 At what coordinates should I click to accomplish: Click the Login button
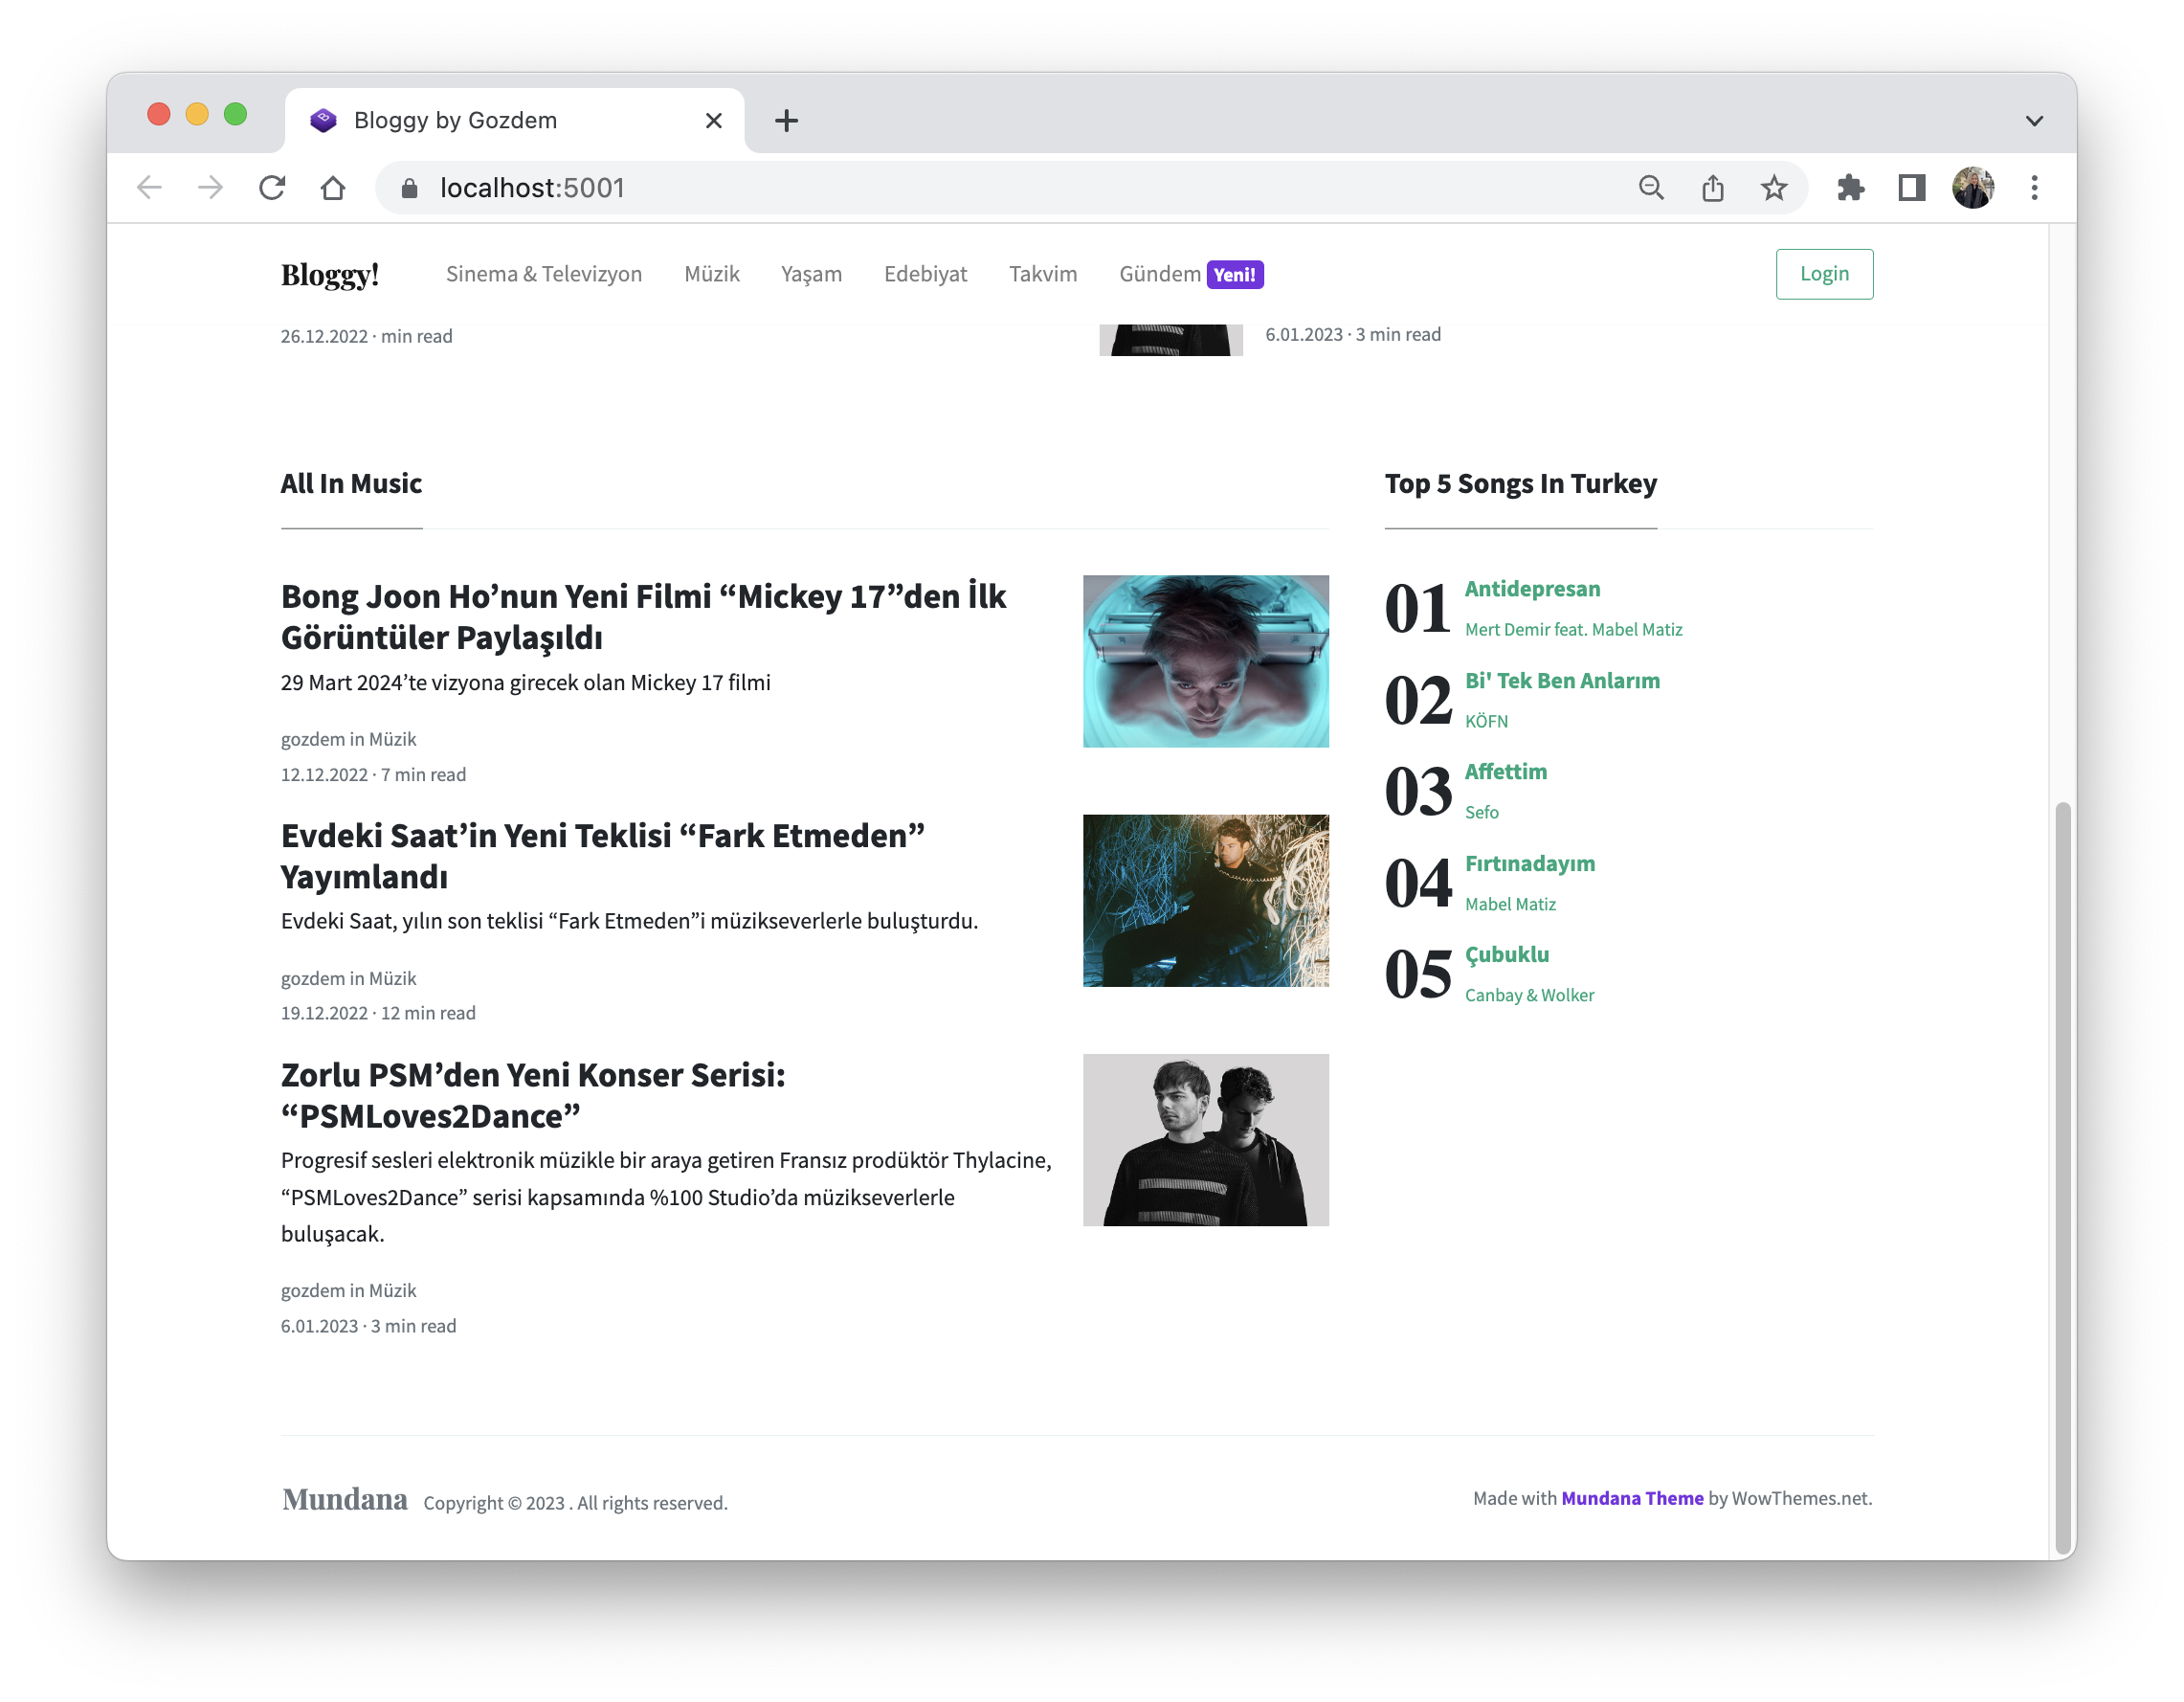(1823, 274)
